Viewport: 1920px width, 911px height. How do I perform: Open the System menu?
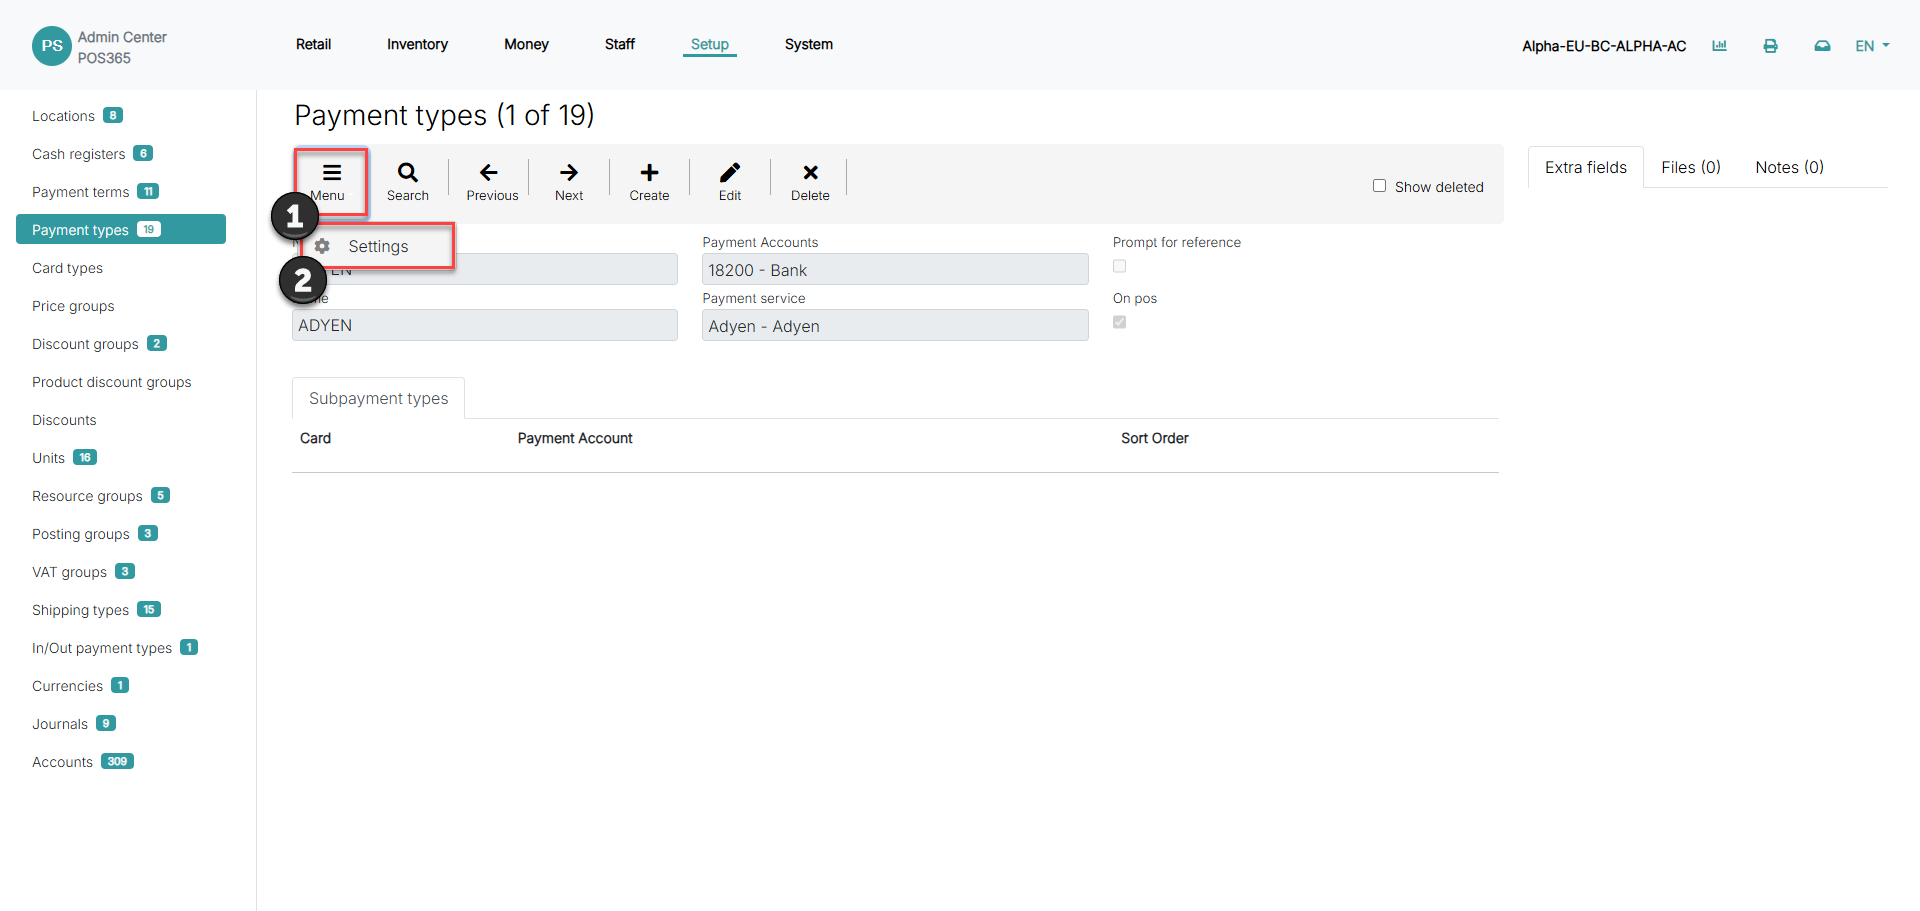point(808,44)
